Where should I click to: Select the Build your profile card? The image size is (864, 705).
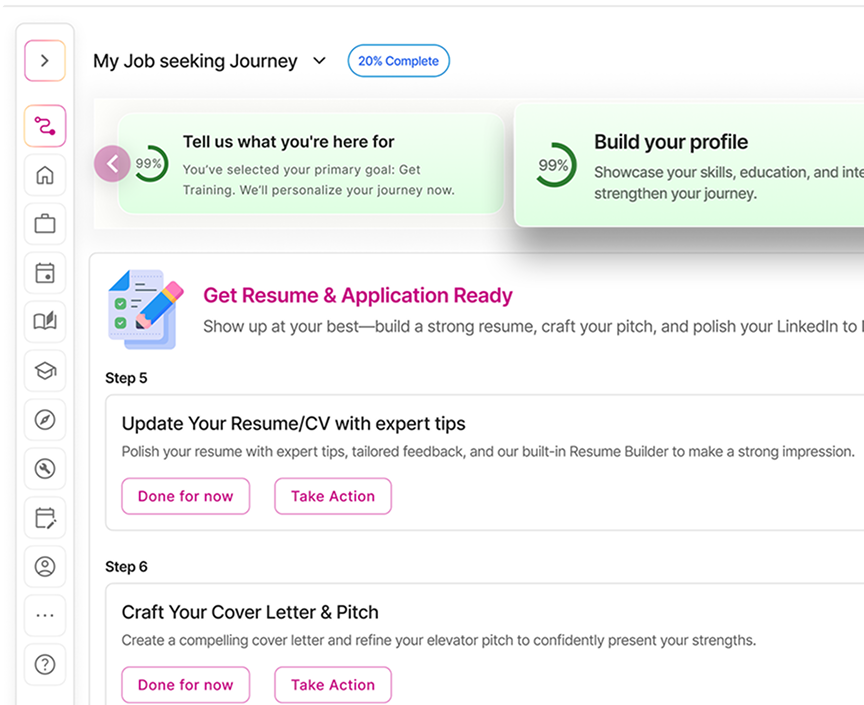coord(688,164)
